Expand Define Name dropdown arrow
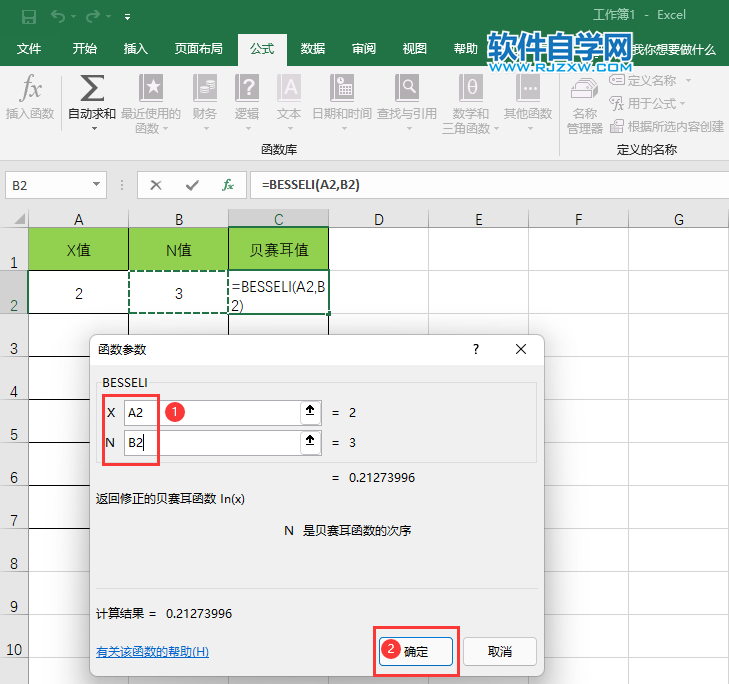Image resolution: width=729 pixels, height=684 pixels. pos(688,80)
